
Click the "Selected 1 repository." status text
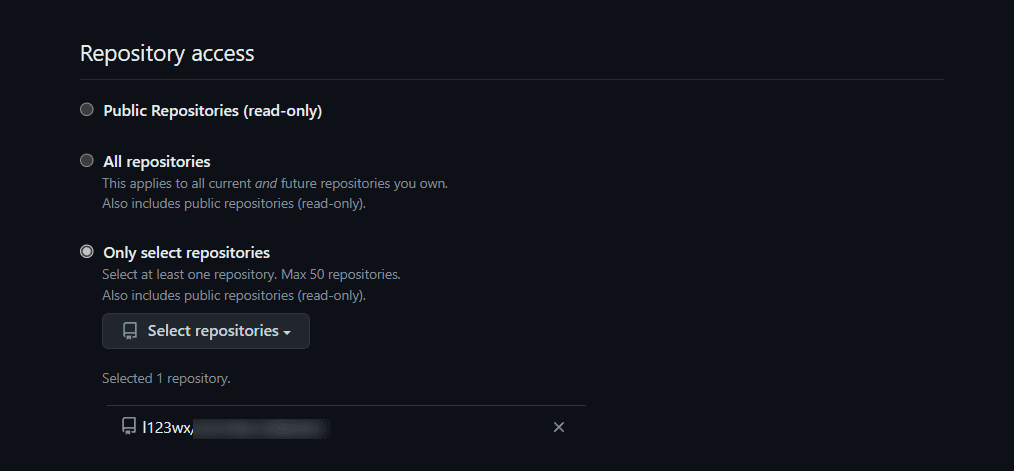[166, 379]
